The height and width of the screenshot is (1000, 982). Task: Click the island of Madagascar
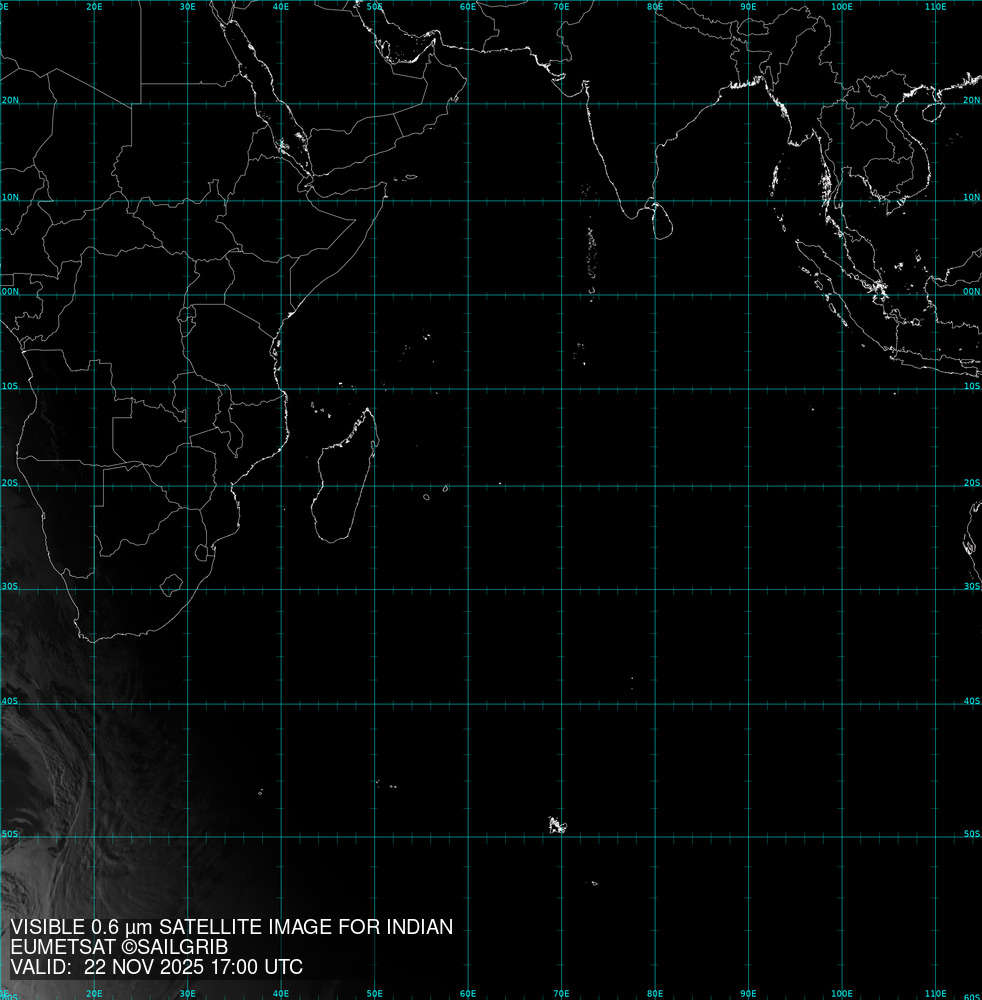pyautogui.click(x=342, y=480)
